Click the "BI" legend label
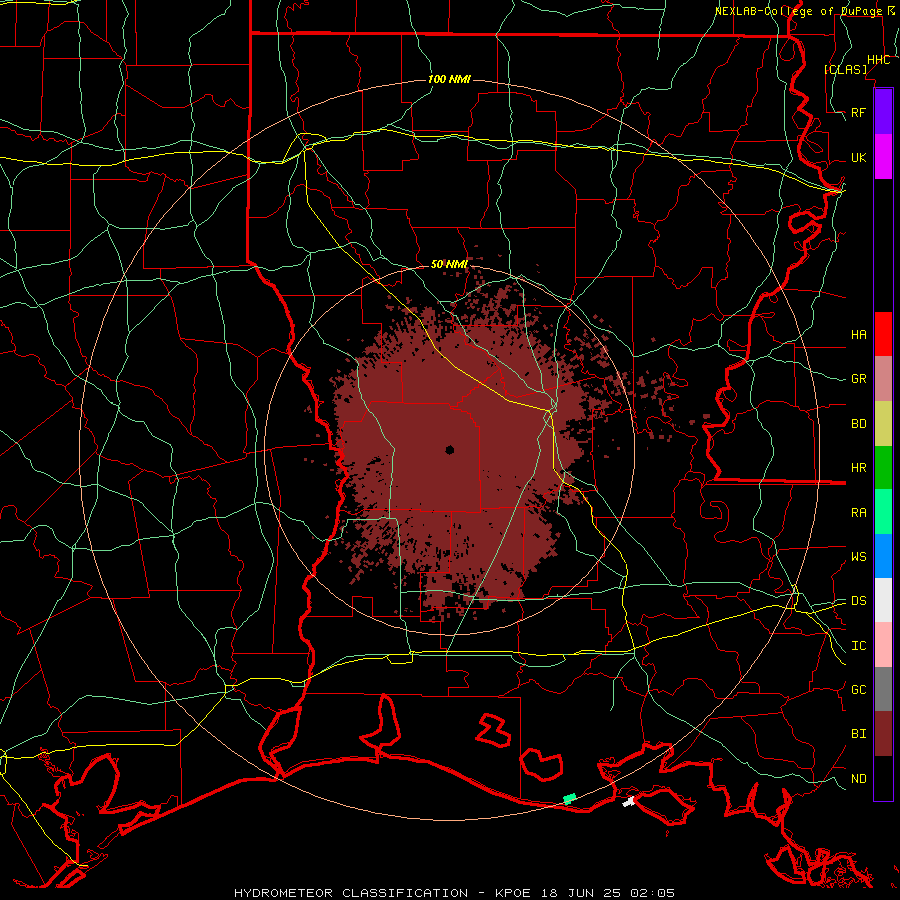 (x=858, y=734)
